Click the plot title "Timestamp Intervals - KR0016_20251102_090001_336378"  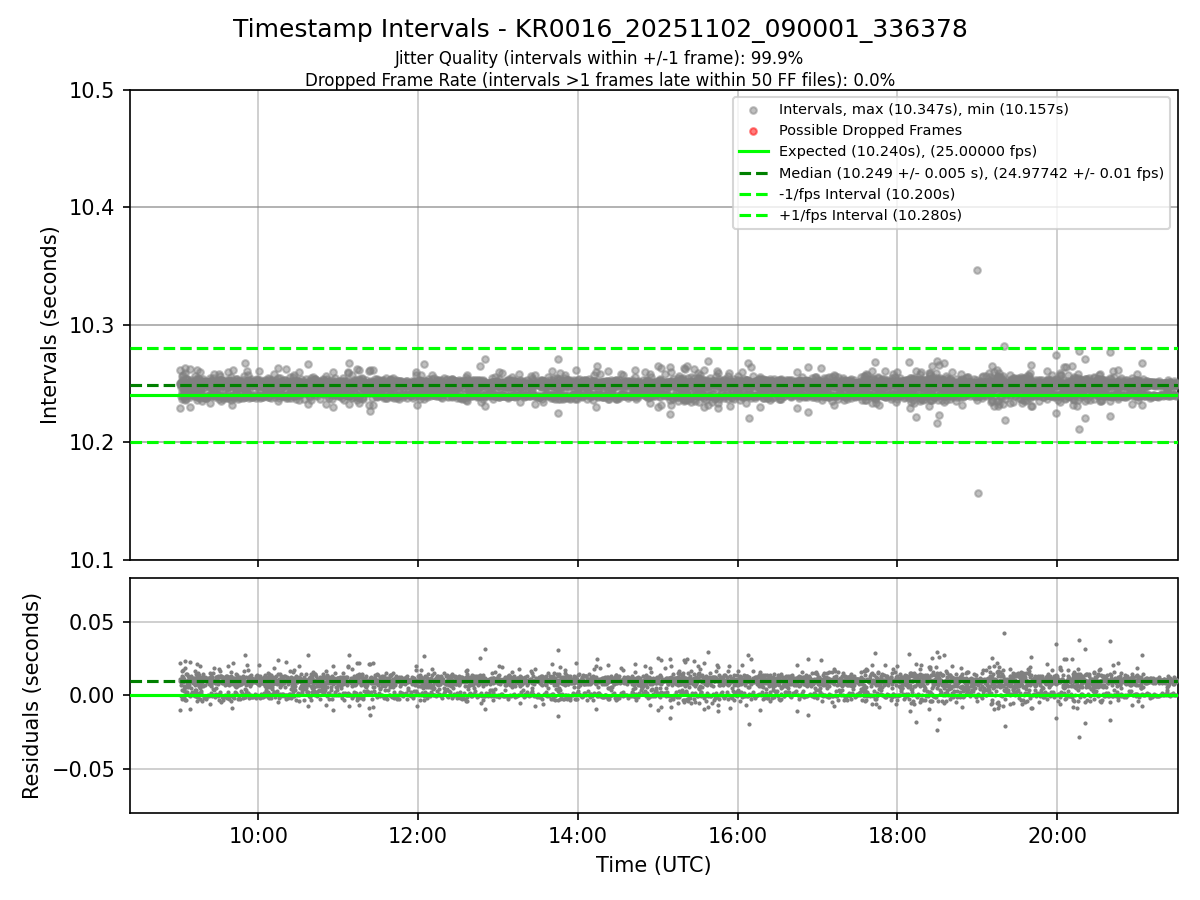click(600, 29)
